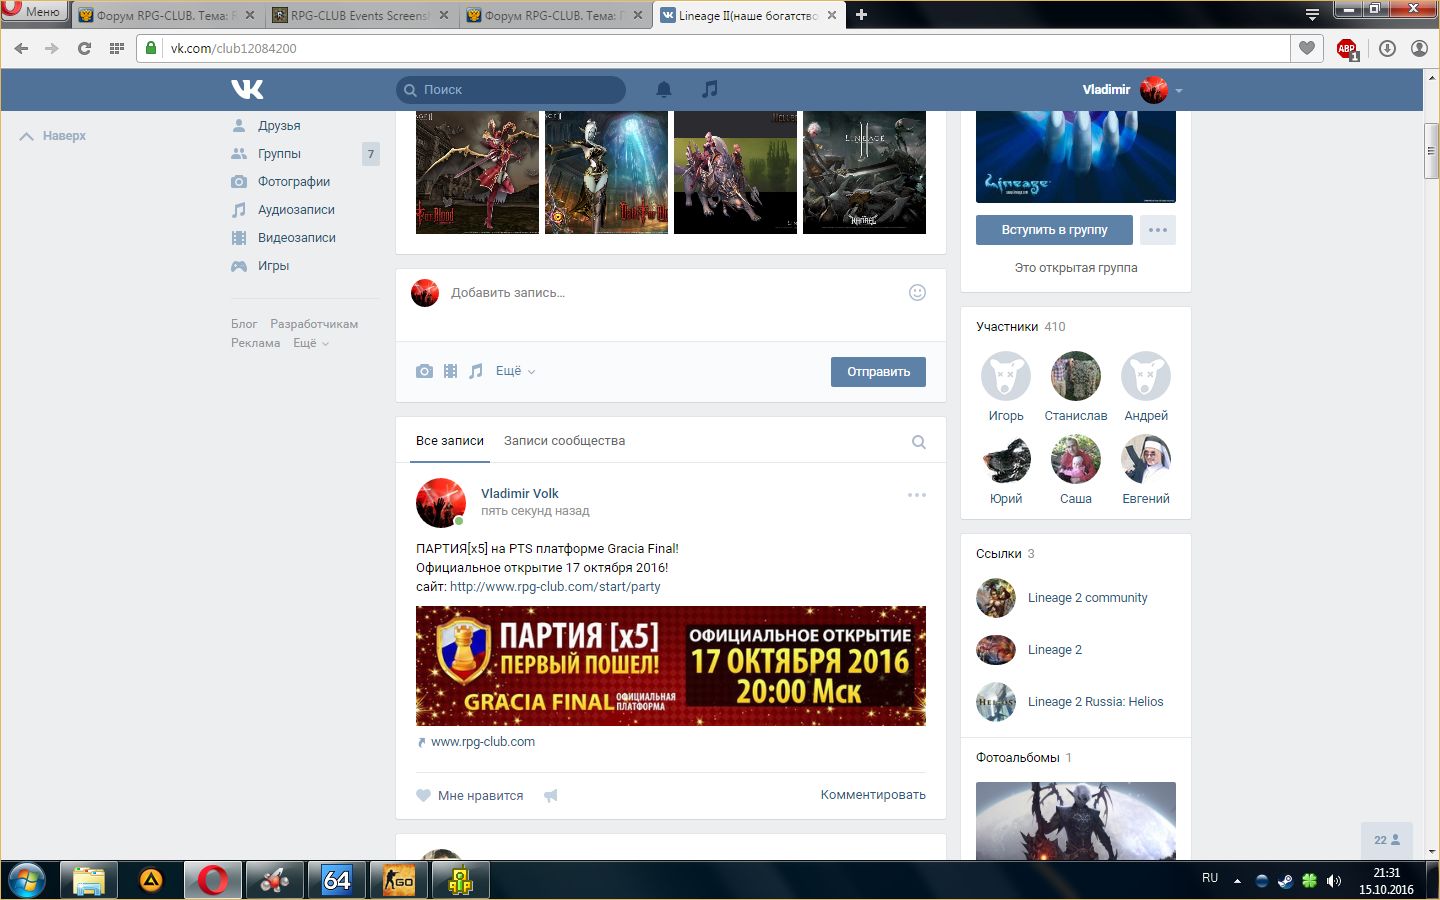
Task: Open a new browser tab
Action: [861, 15]
